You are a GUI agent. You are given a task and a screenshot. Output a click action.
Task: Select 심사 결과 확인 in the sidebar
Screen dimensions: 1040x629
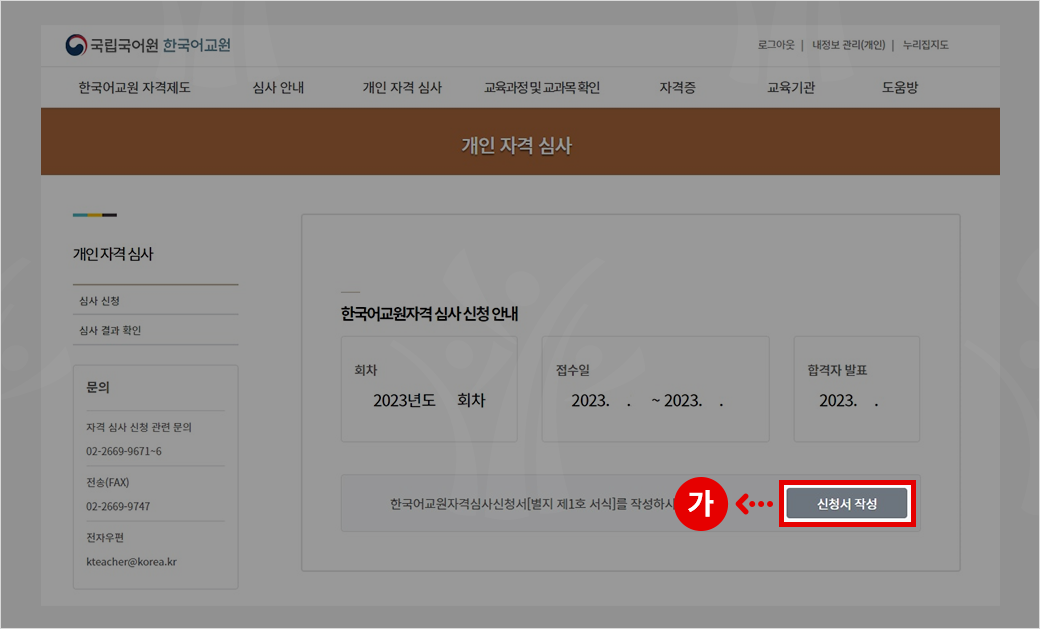click(x=110, y=330)
